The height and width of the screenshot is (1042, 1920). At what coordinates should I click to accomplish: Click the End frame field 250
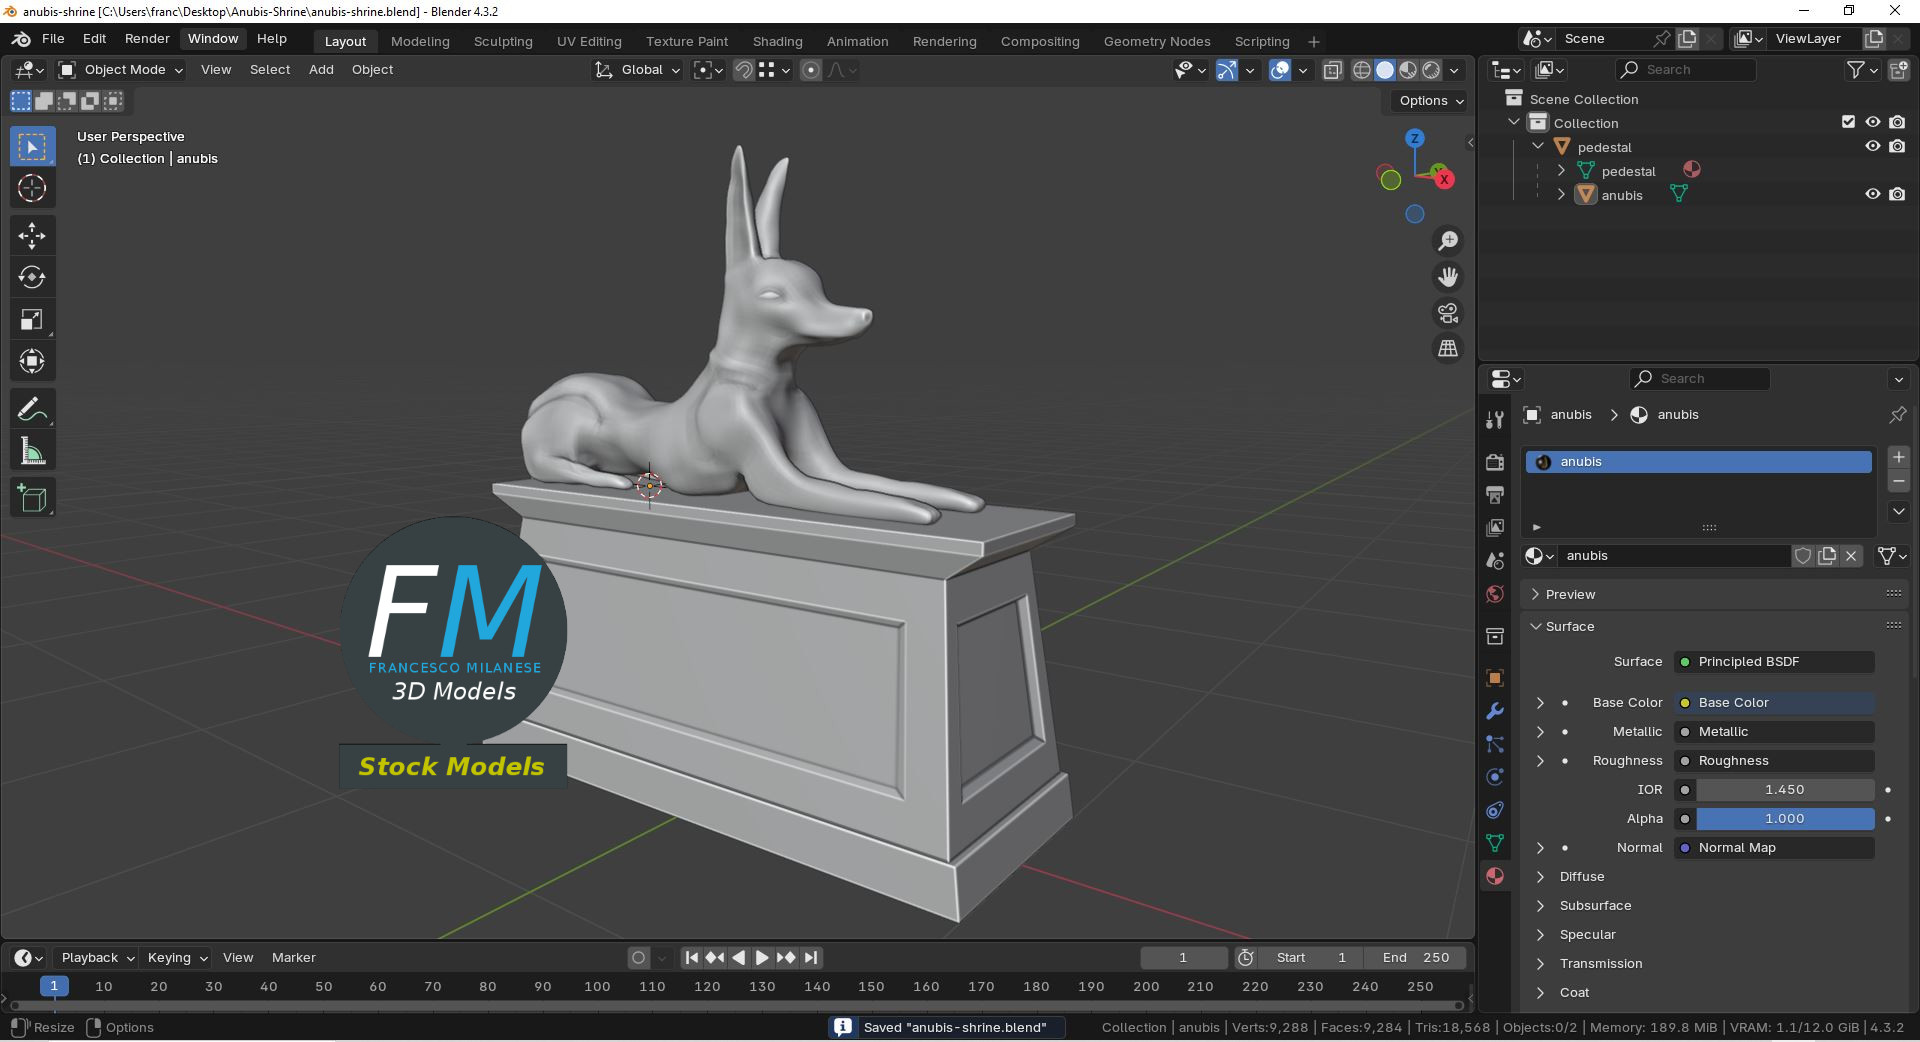pos(1416,958)
